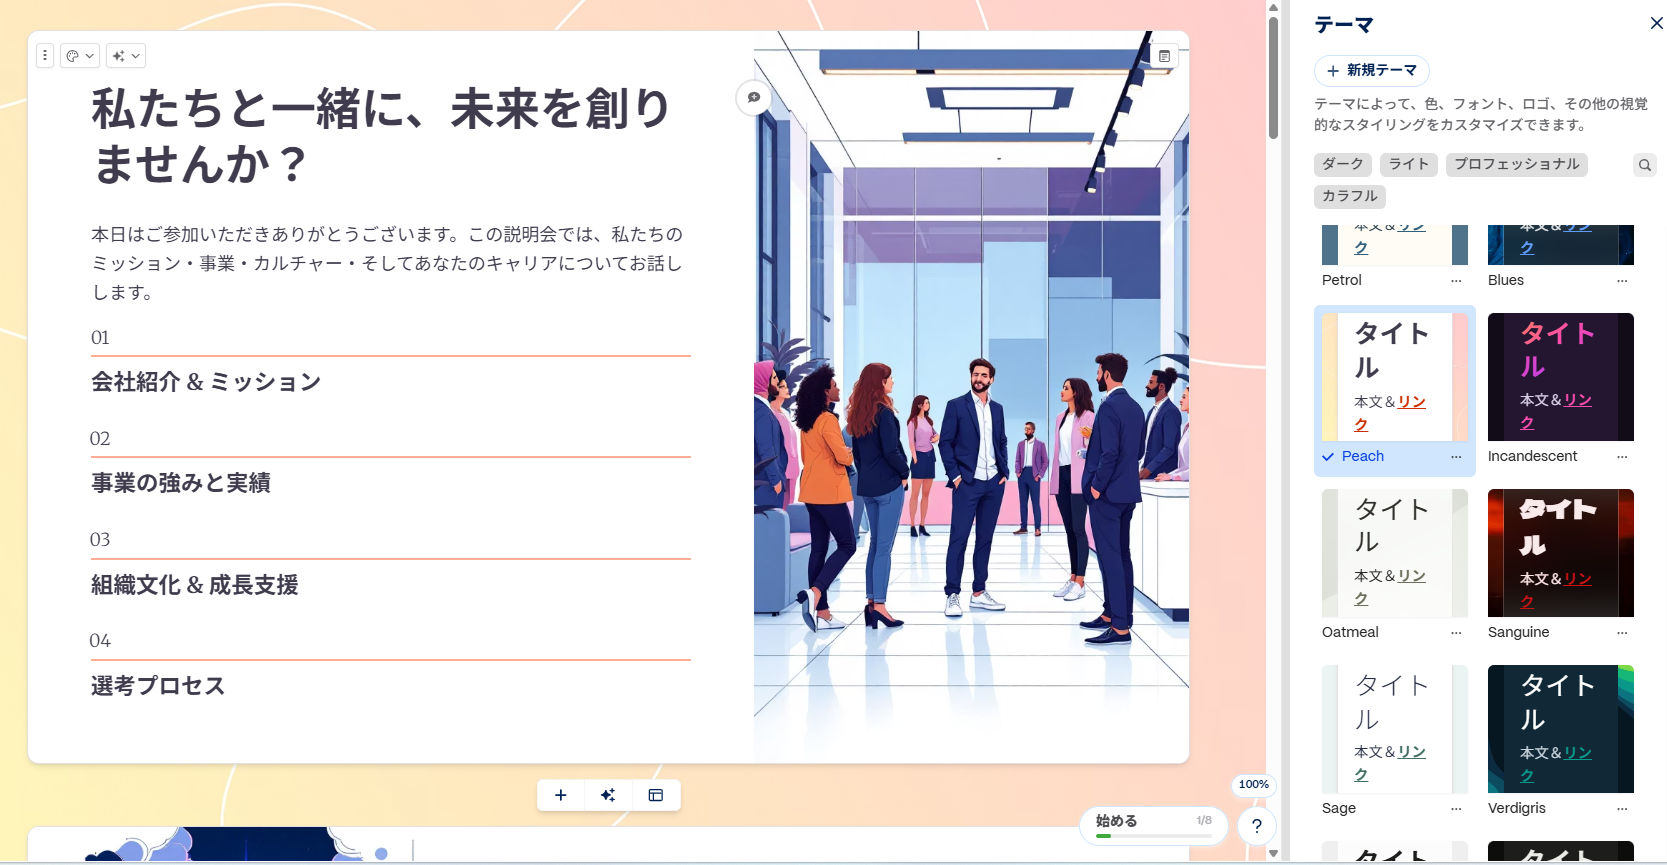
Task: Open the card style palette dropdown
Action: (79, 56)
